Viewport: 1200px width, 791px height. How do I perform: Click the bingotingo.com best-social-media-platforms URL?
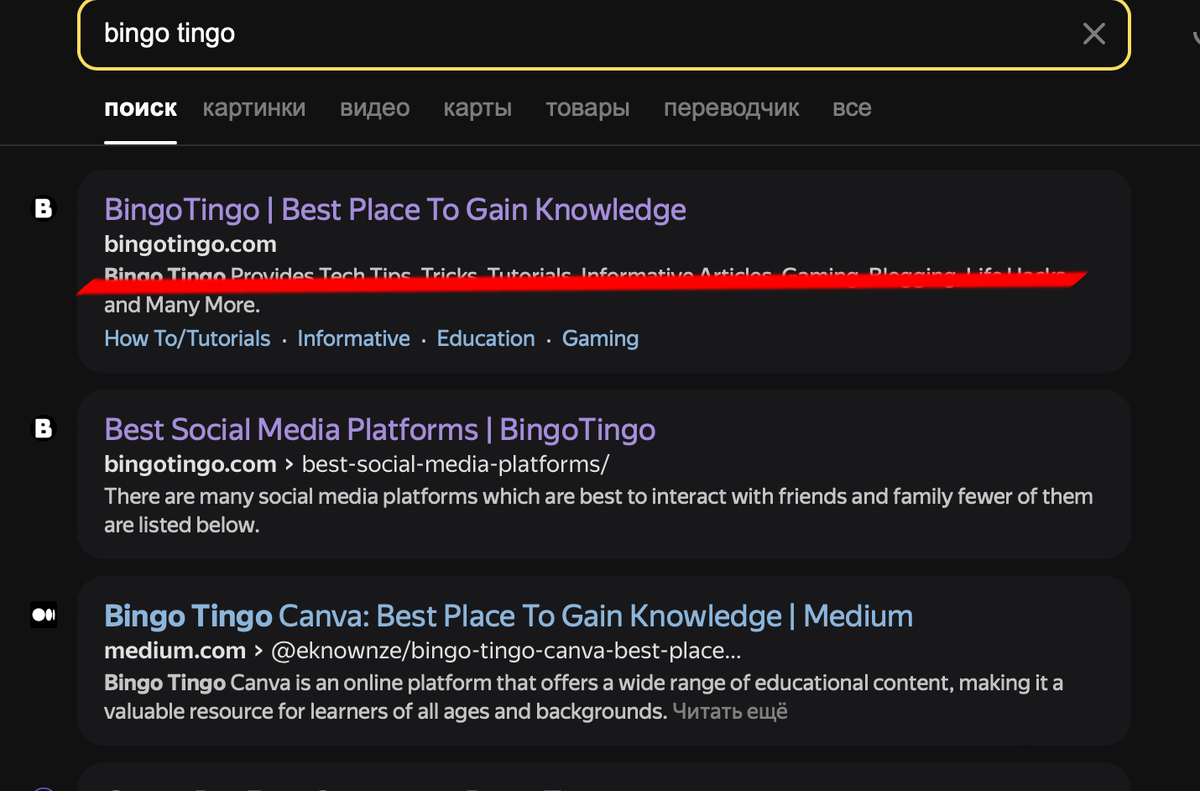coord(356,464)
